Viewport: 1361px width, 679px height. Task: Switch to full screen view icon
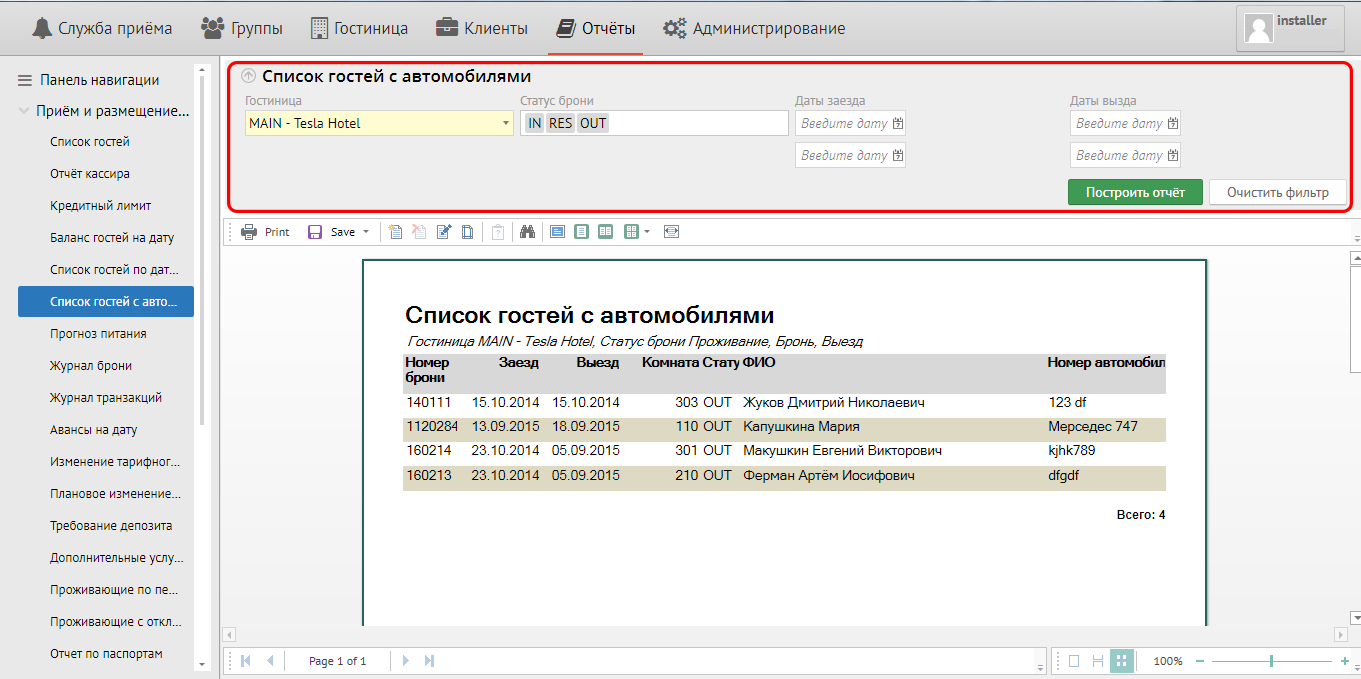(557, 232)
